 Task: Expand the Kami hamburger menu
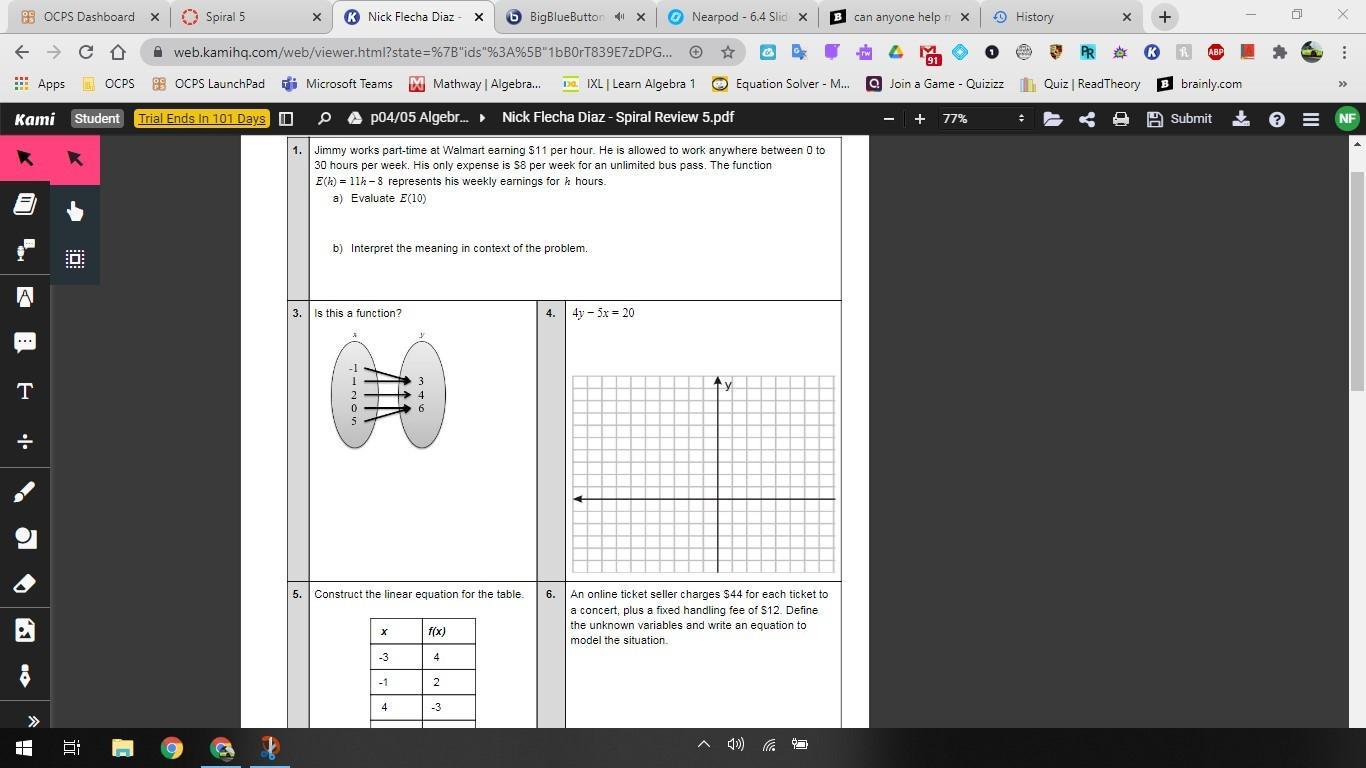(x=1311, y=119)
